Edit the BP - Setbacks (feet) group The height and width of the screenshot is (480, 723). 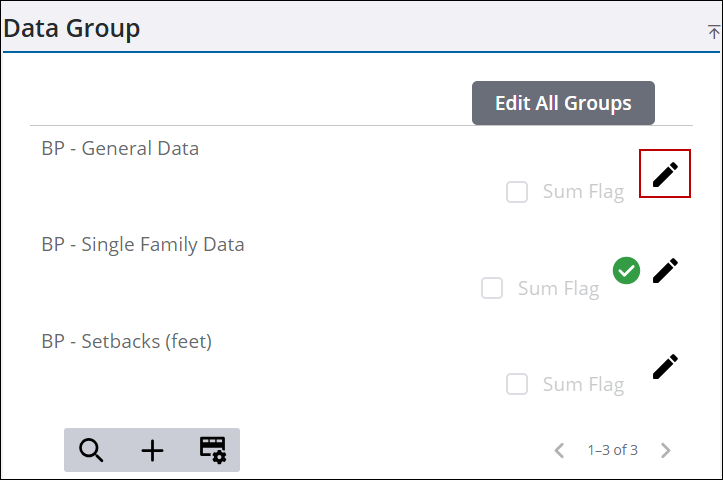[x=665, y=367]
